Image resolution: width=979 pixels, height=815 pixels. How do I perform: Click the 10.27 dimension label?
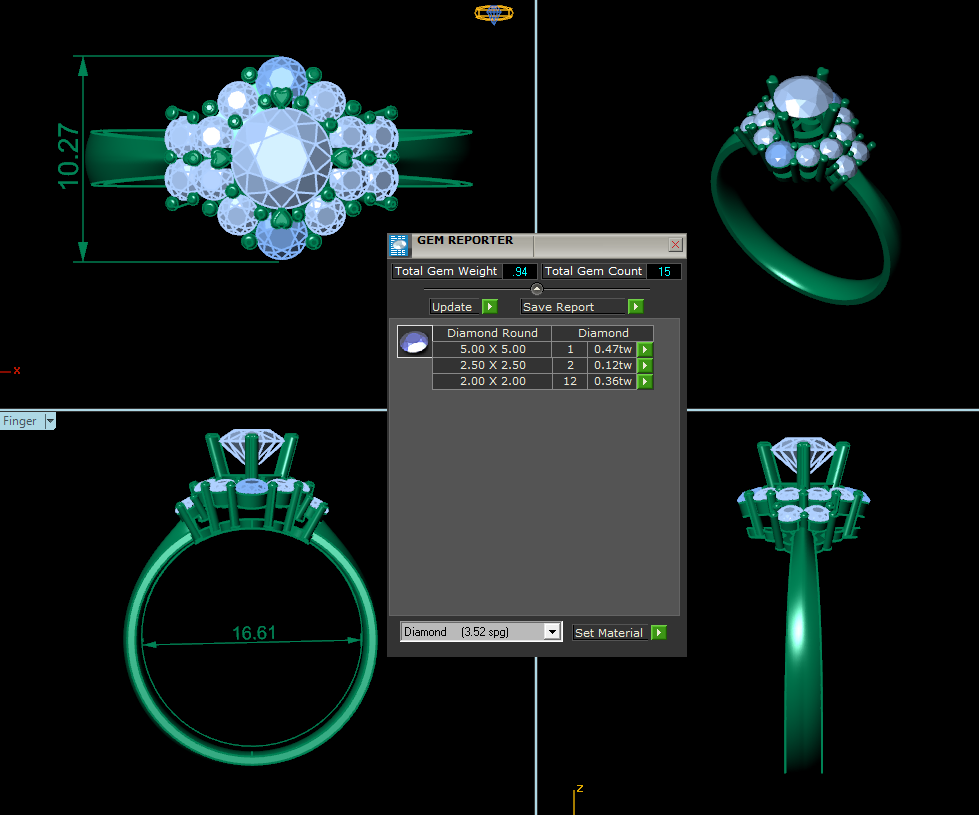click(68, 156)
